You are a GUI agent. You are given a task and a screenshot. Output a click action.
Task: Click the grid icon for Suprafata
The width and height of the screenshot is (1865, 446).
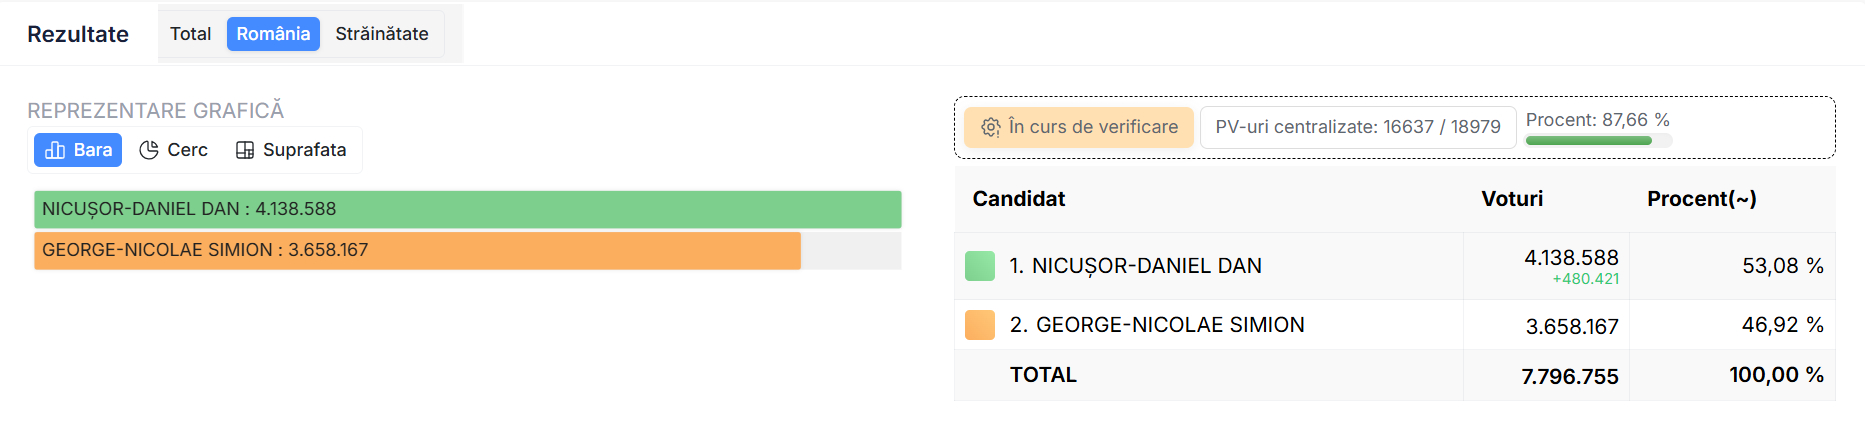click(x=245, y=150)
